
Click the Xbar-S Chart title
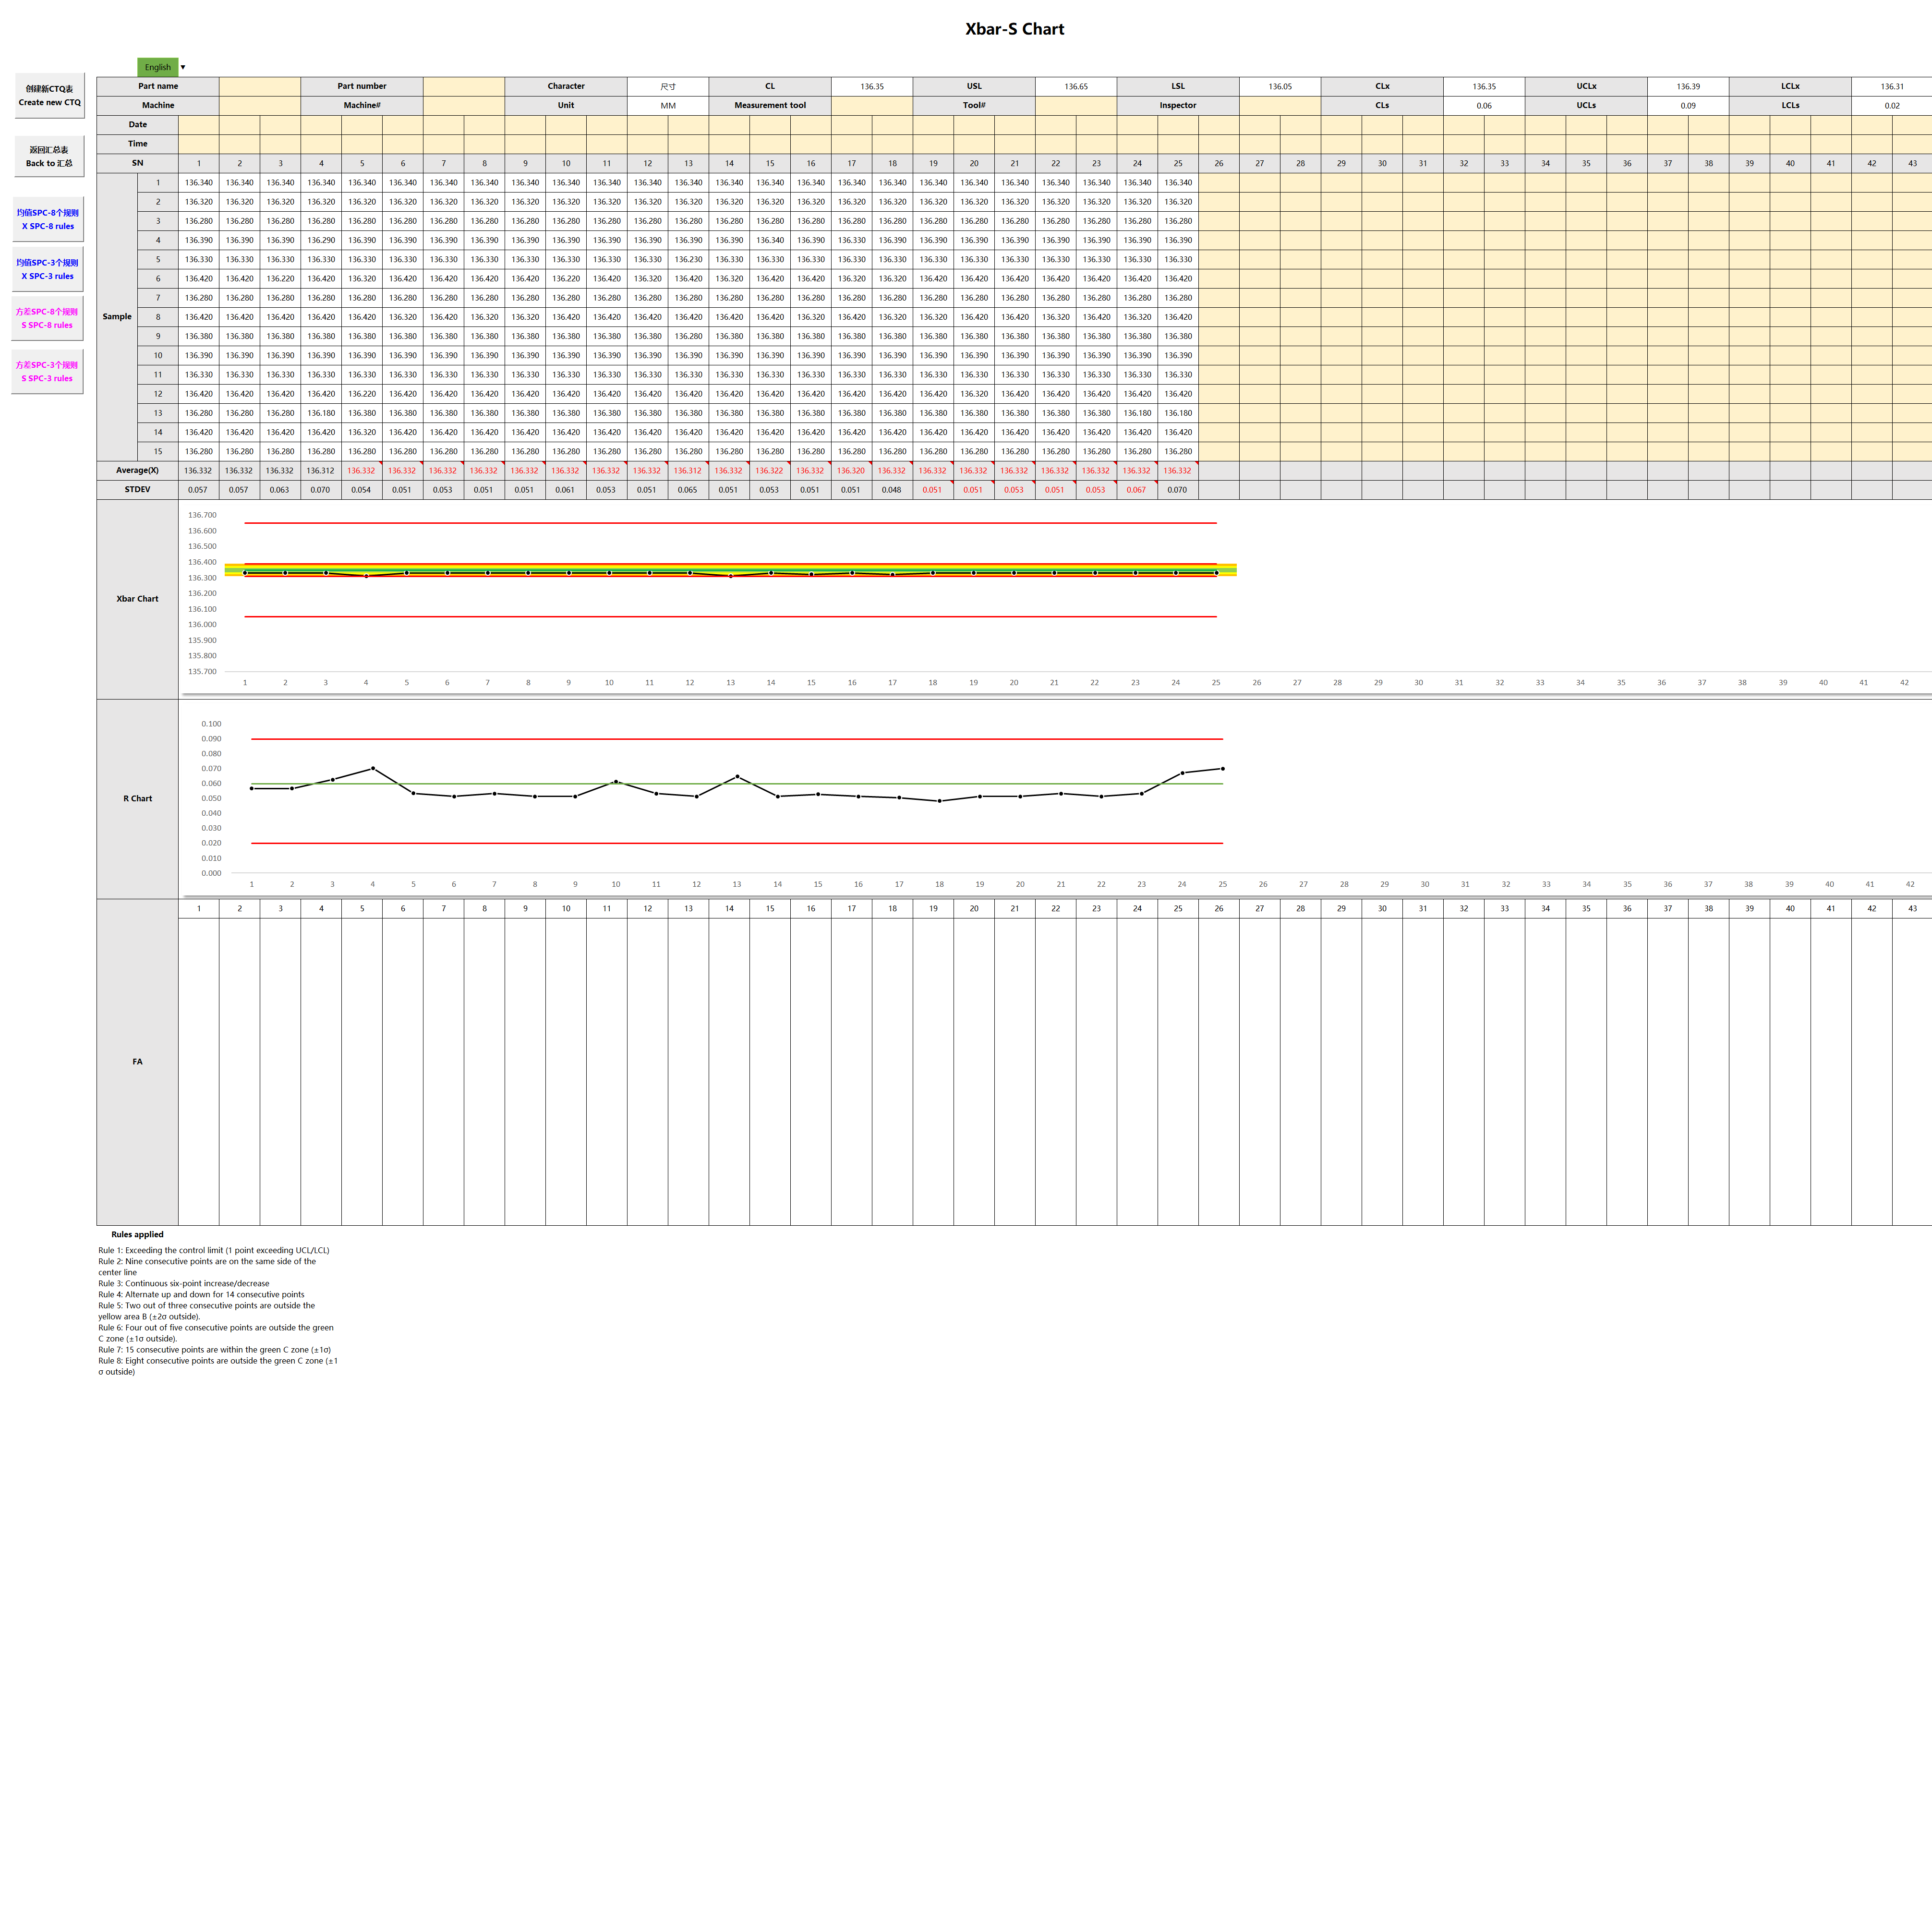coord(1014,29)
